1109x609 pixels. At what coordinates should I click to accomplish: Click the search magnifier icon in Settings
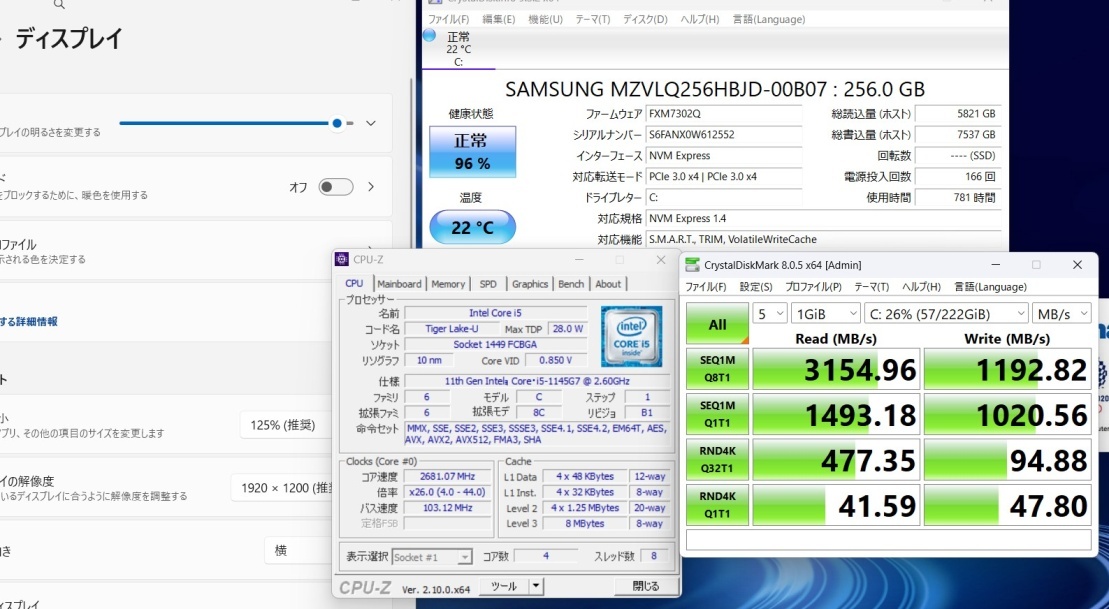59,4
